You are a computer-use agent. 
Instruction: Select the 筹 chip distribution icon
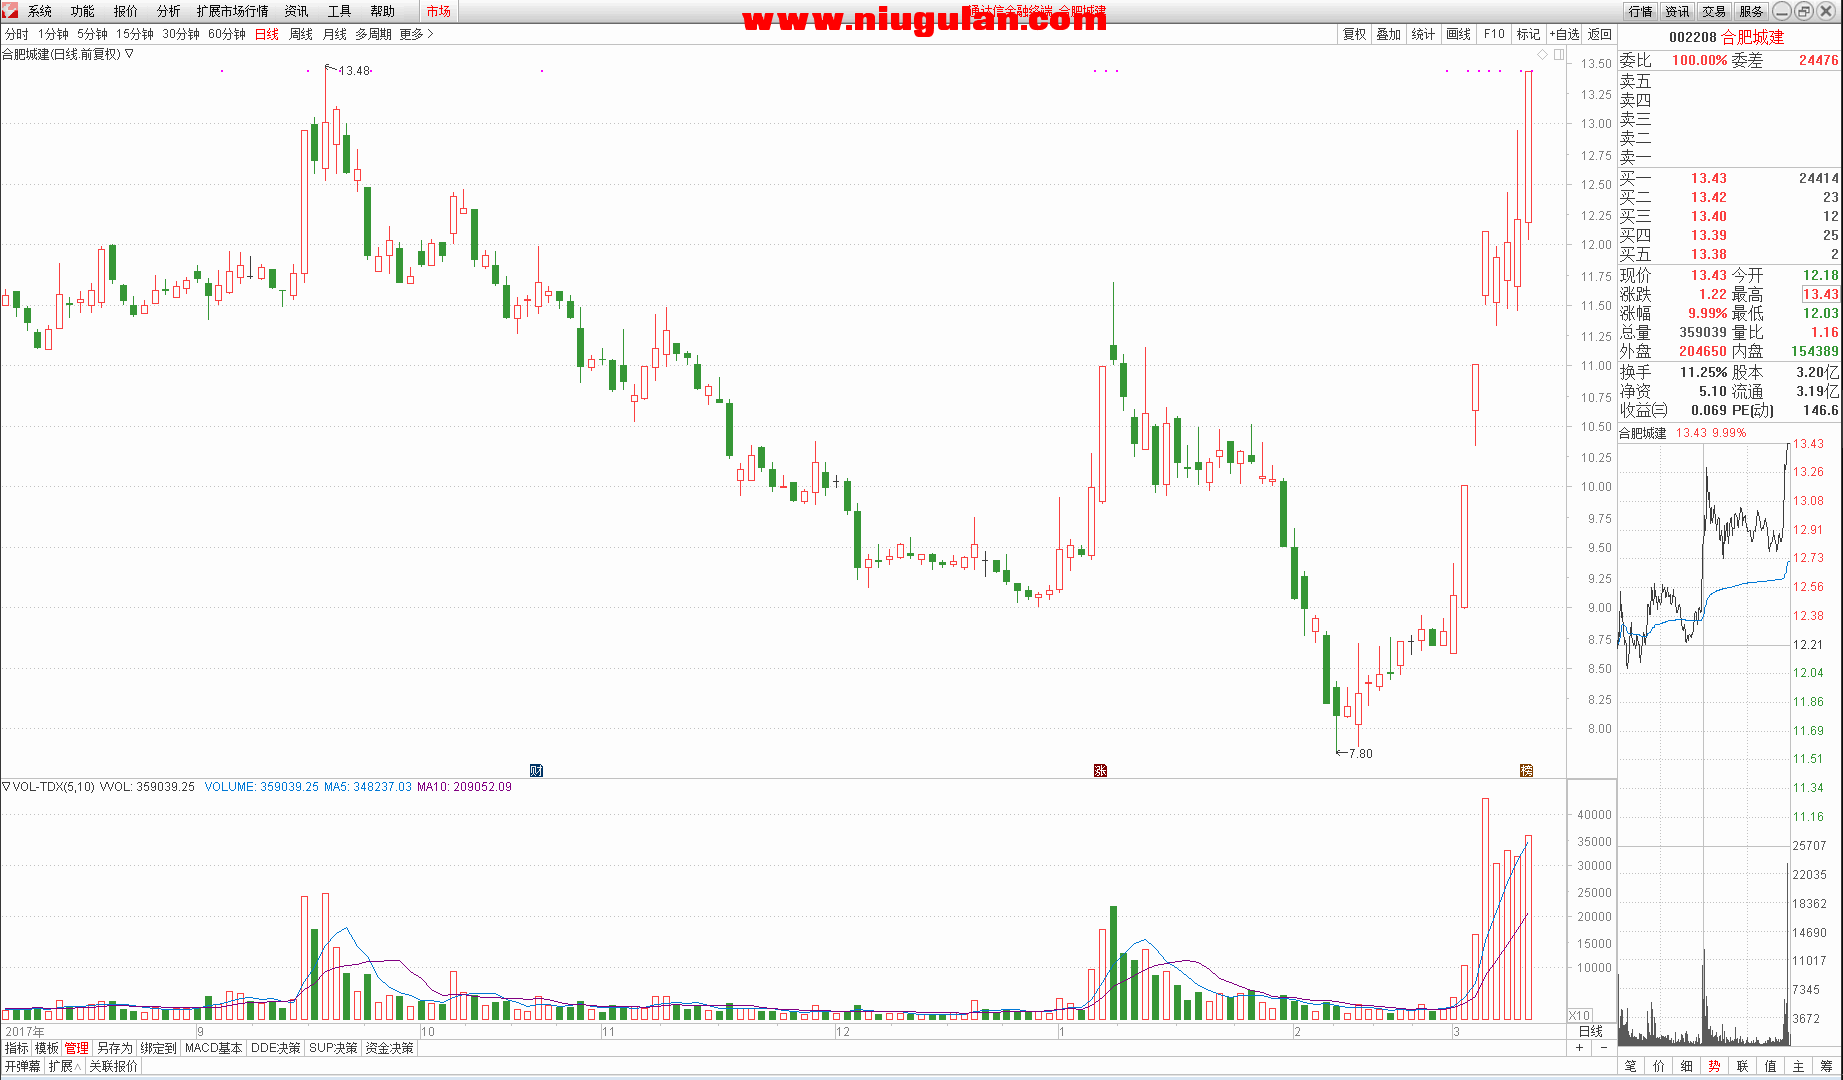coord(1827,1066)
